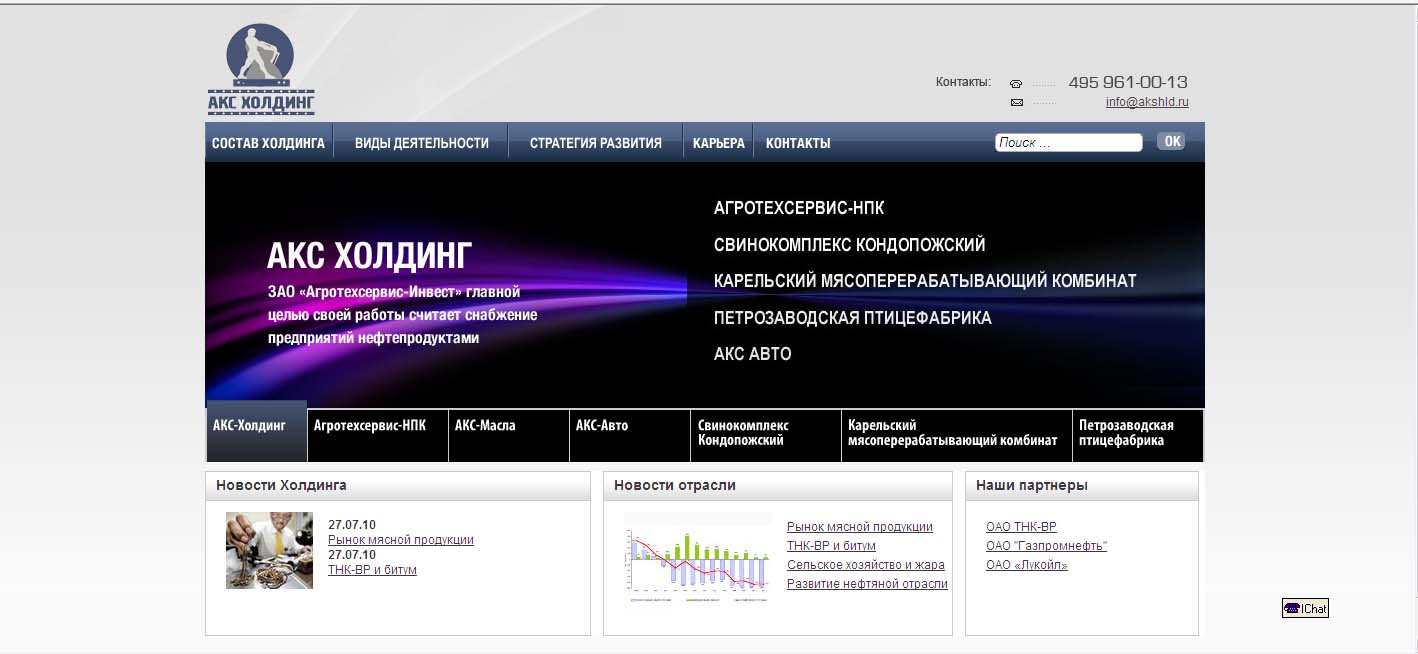The image size is (1418, 654).
Task: Click the industry news chart thumbnail
Action: point(697,557)
